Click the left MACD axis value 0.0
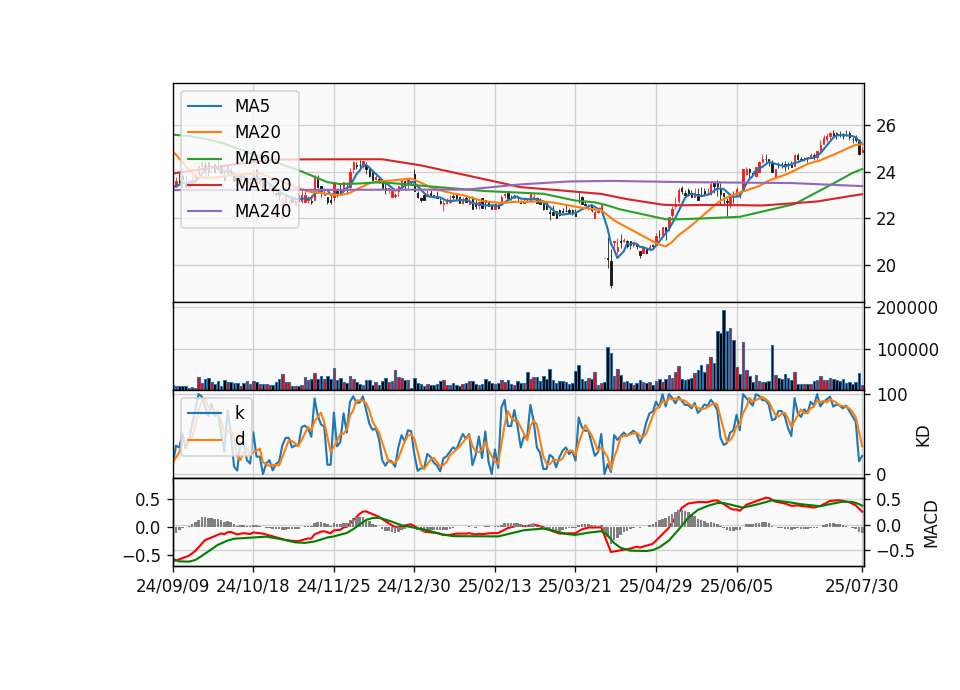960x690 pixels. (148, 528)
